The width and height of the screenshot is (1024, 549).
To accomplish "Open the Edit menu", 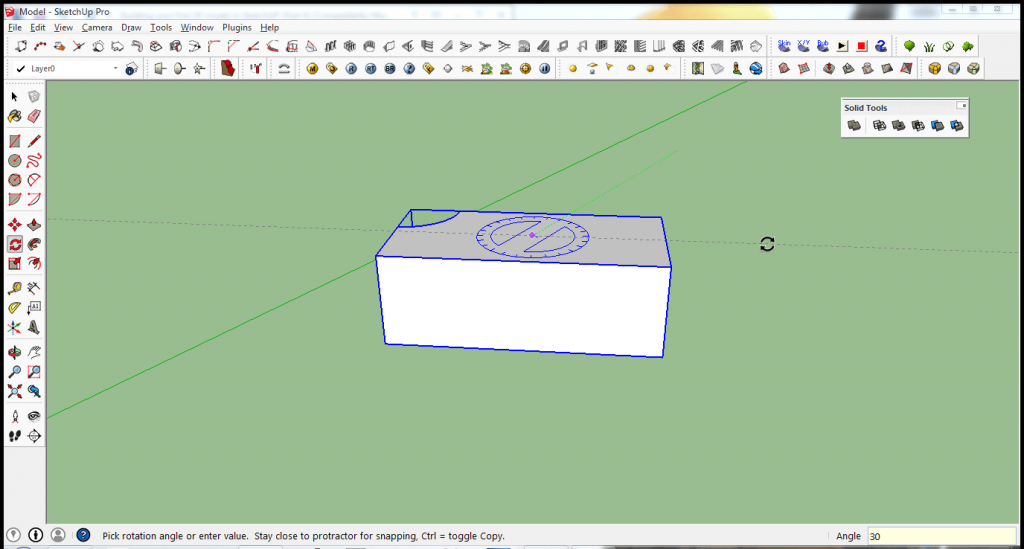I will (38, 27).
